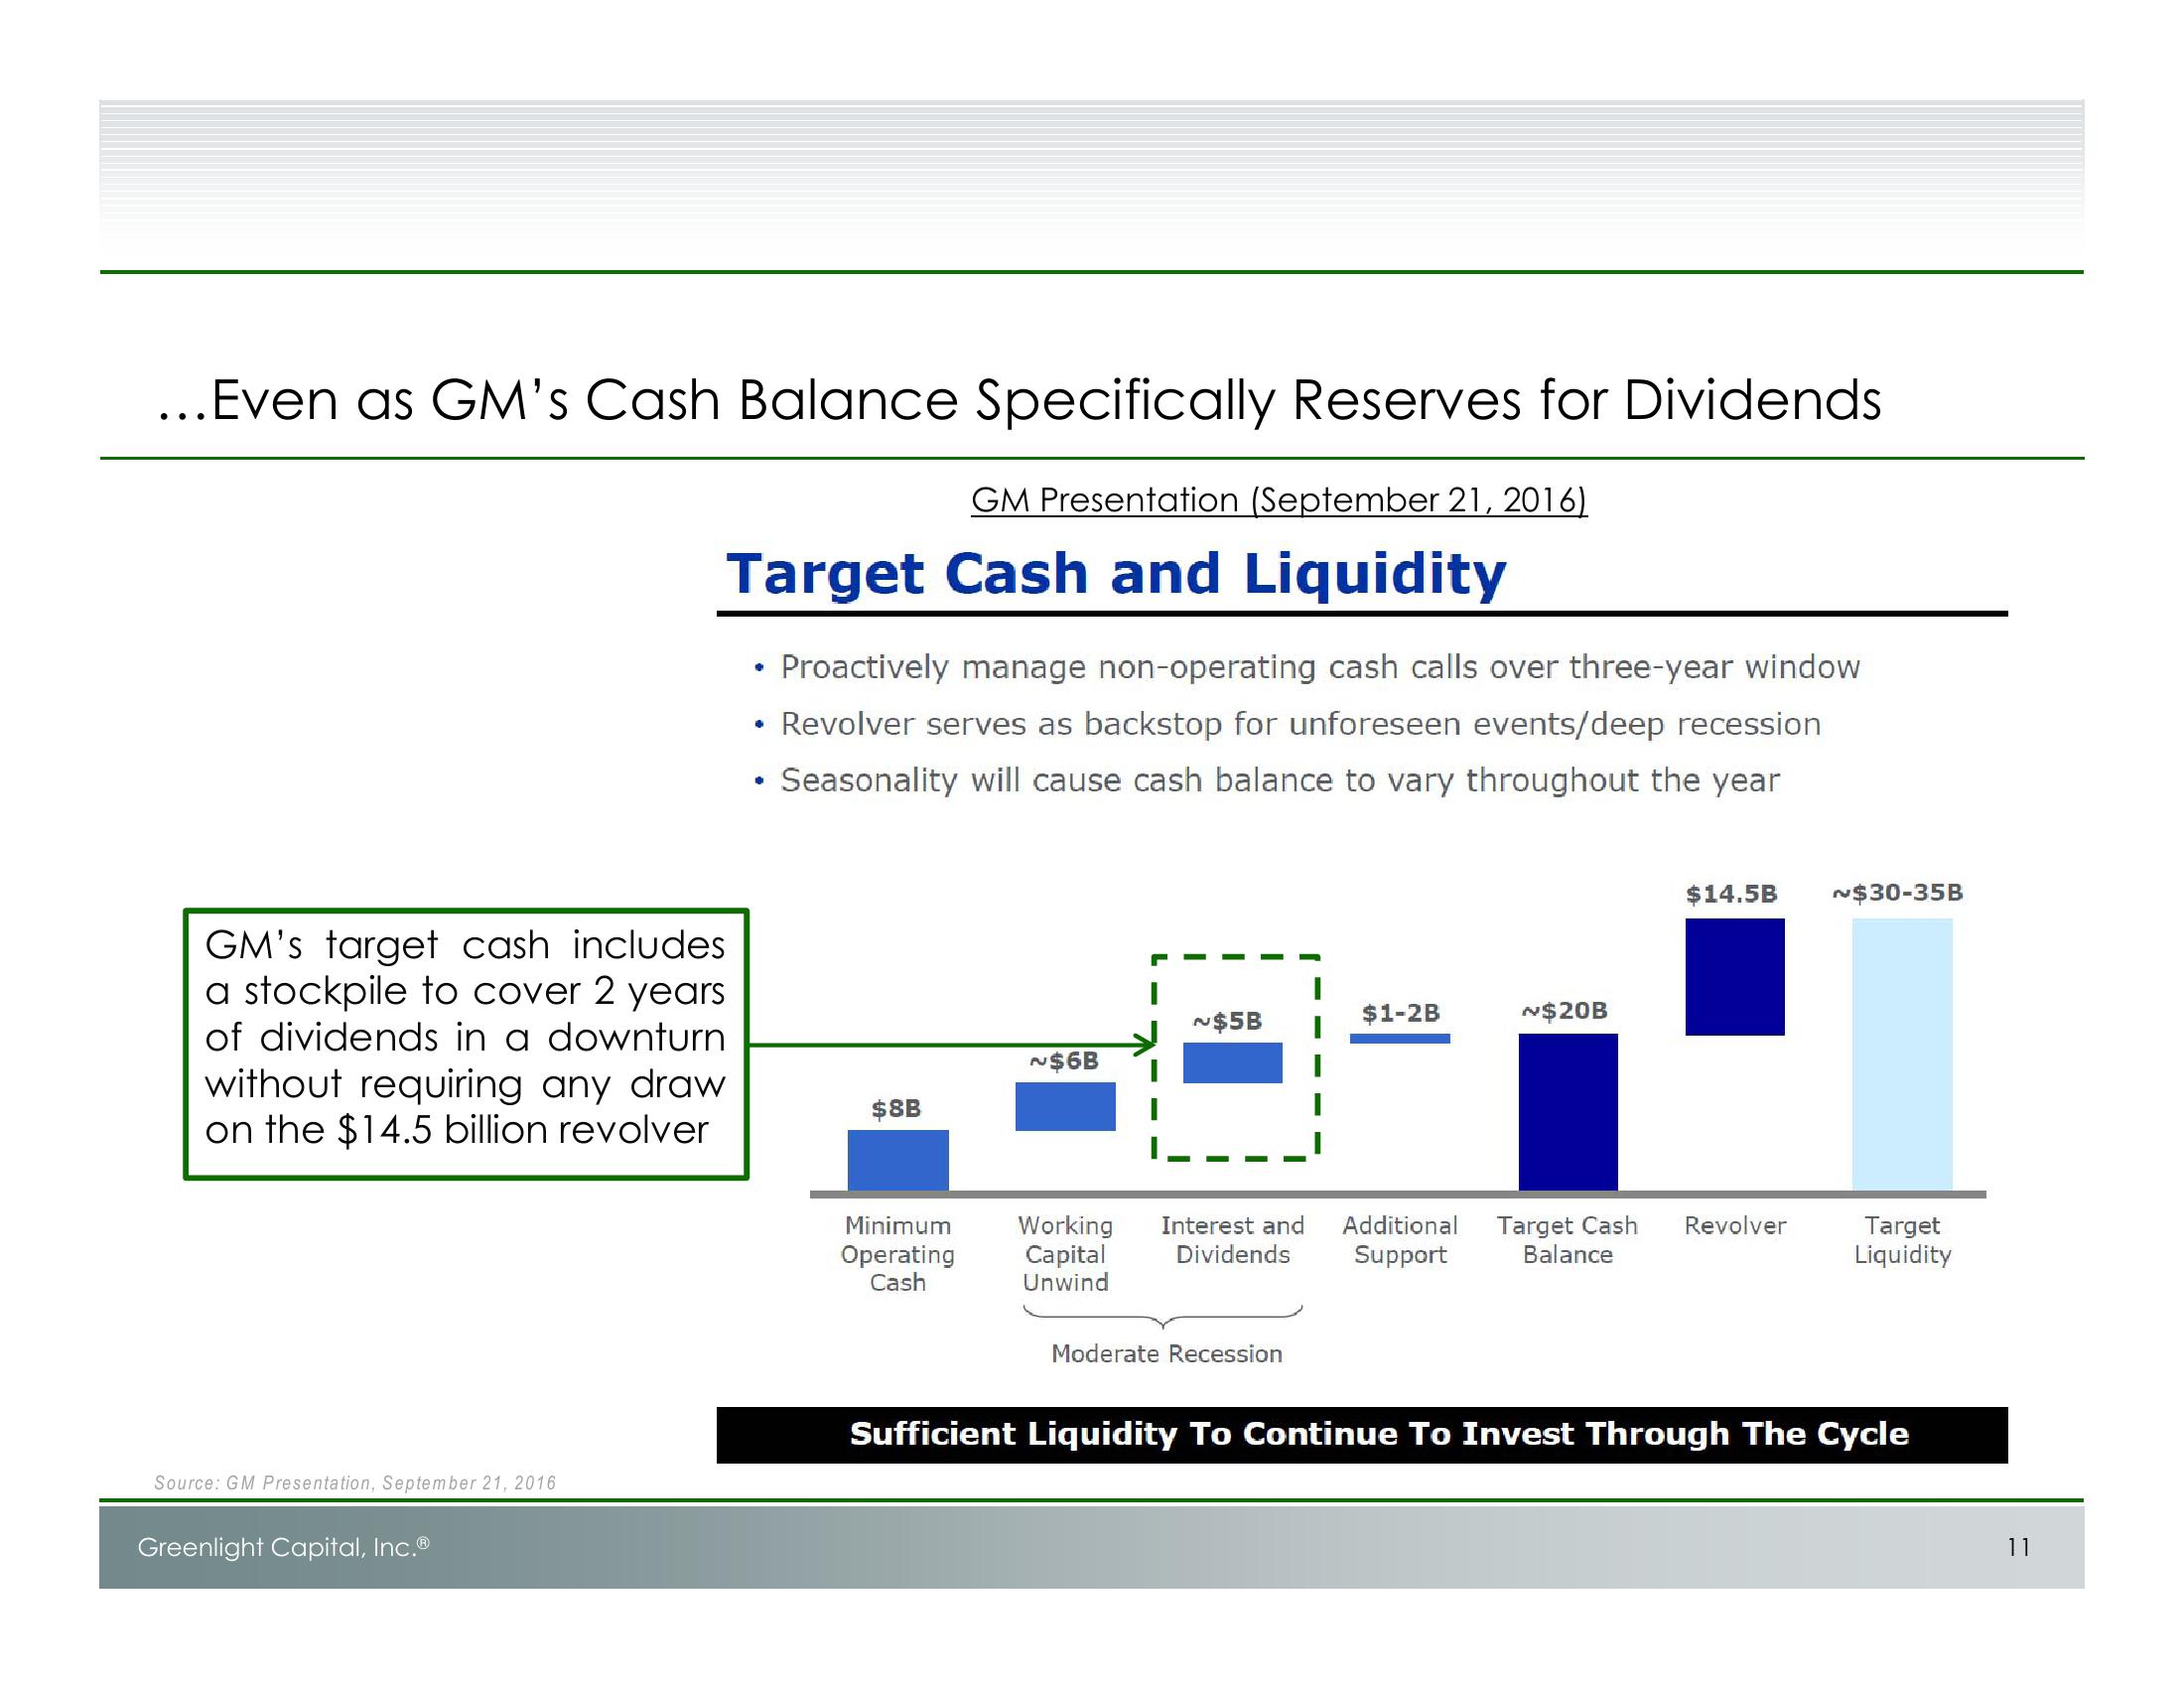Image resolution: width=2184 pixels, height=1688 pixels.
Task: Select the '$14.5B' value label
Action: pos(1732,894)
